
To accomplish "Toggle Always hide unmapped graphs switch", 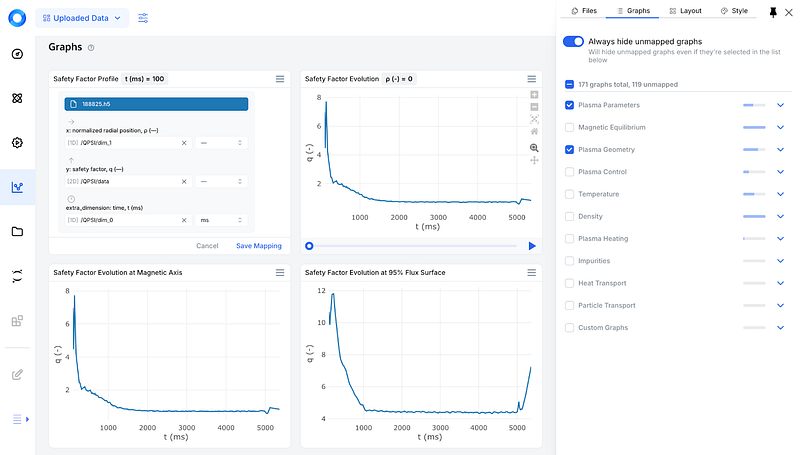I will (573, 41).
